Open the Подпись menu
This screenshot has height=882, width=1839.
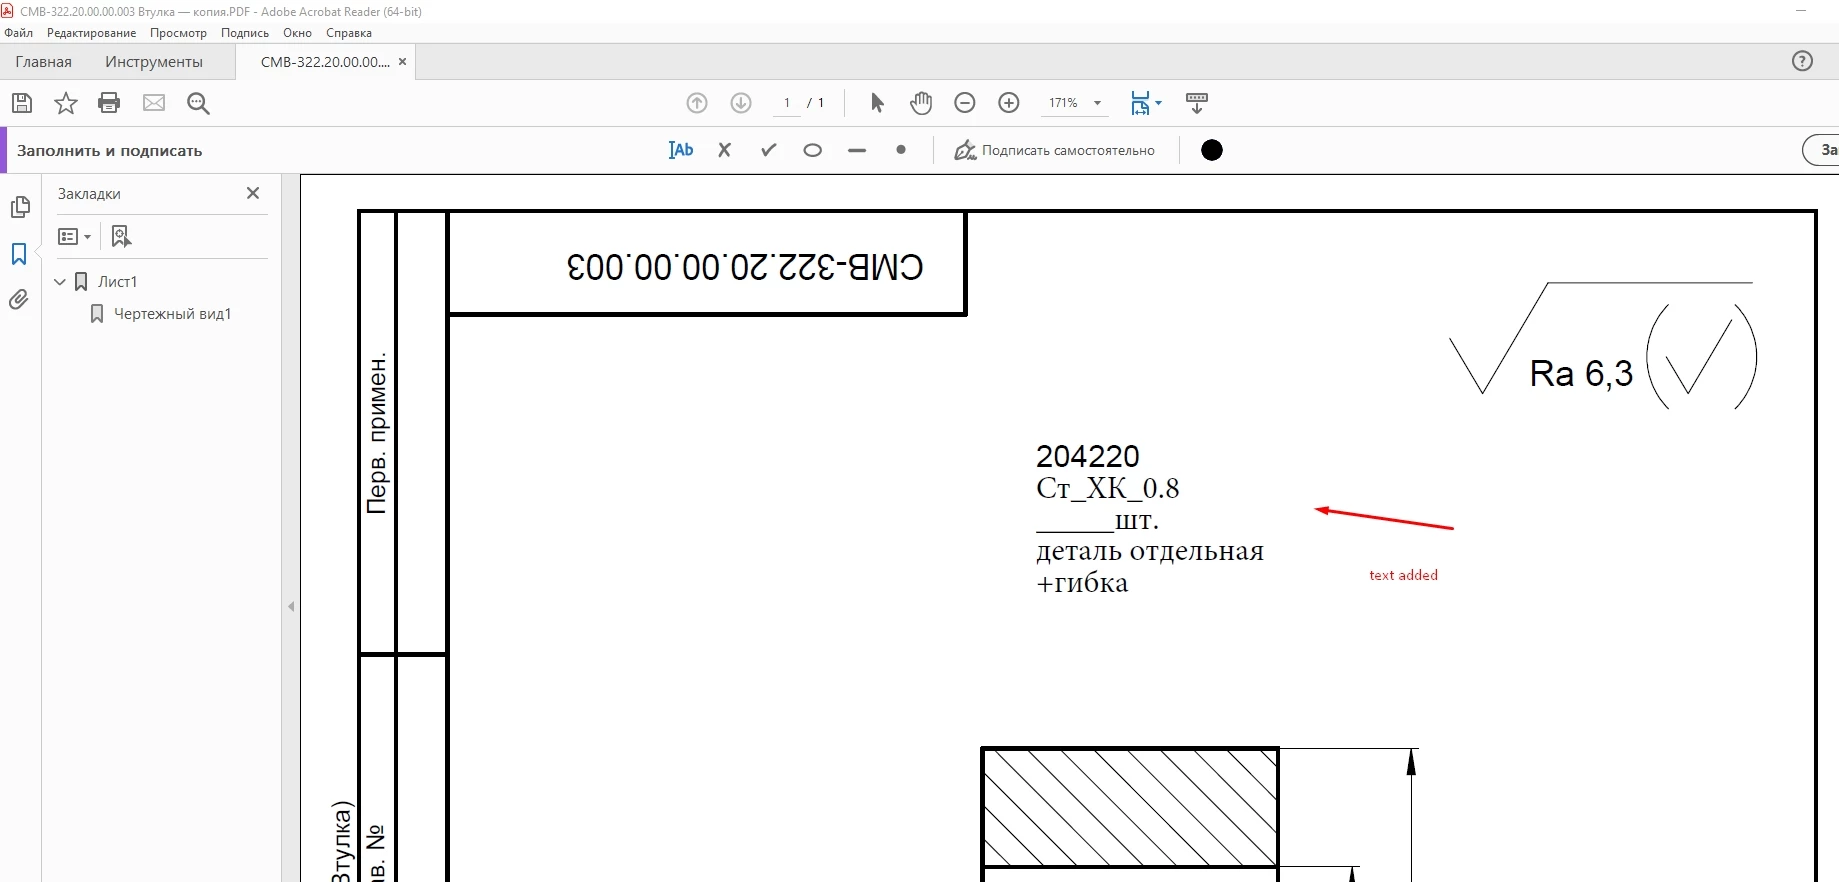(x=245, y=33)
